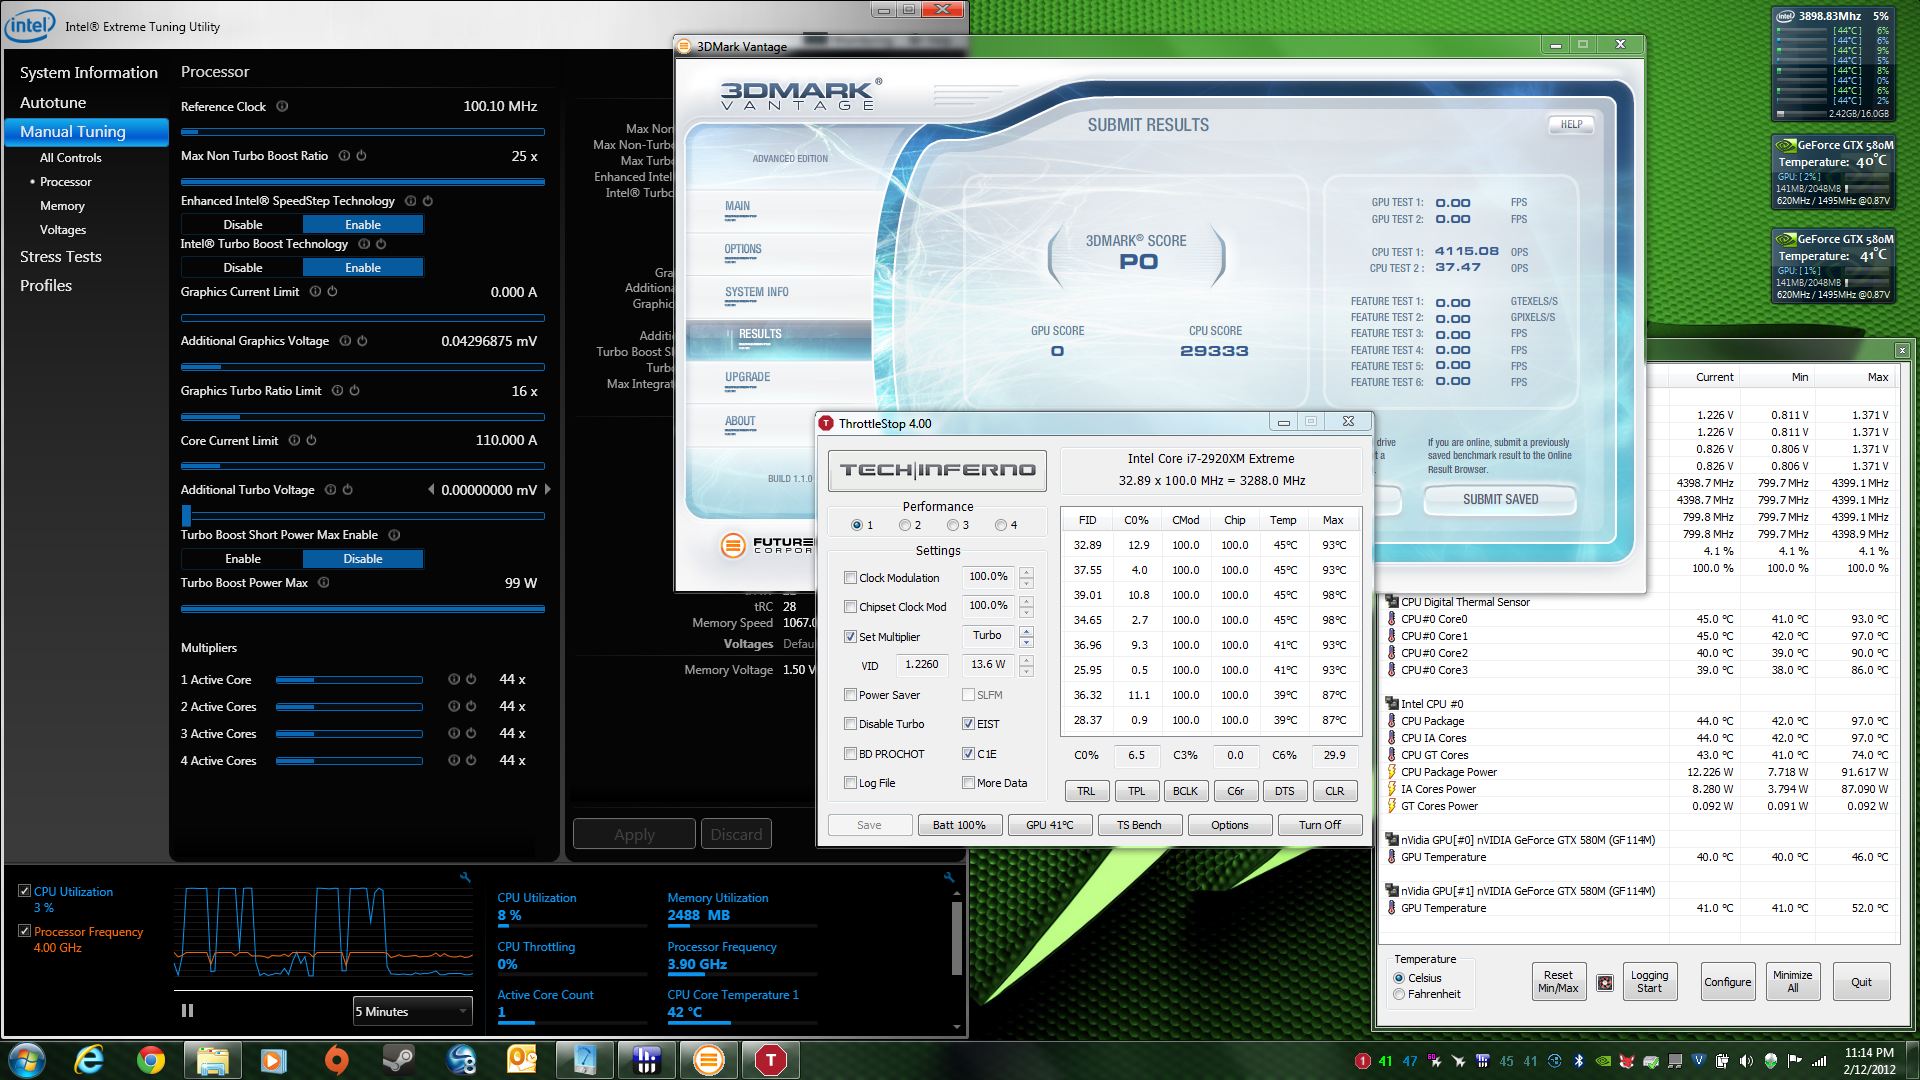
Task: Select performance profile 2 radio button
Action: (905, 525)
